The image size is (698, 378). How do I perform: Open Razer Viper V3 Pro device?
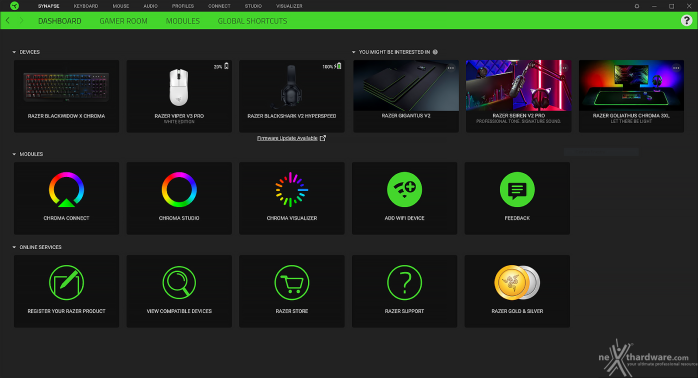tap(179, 96)
